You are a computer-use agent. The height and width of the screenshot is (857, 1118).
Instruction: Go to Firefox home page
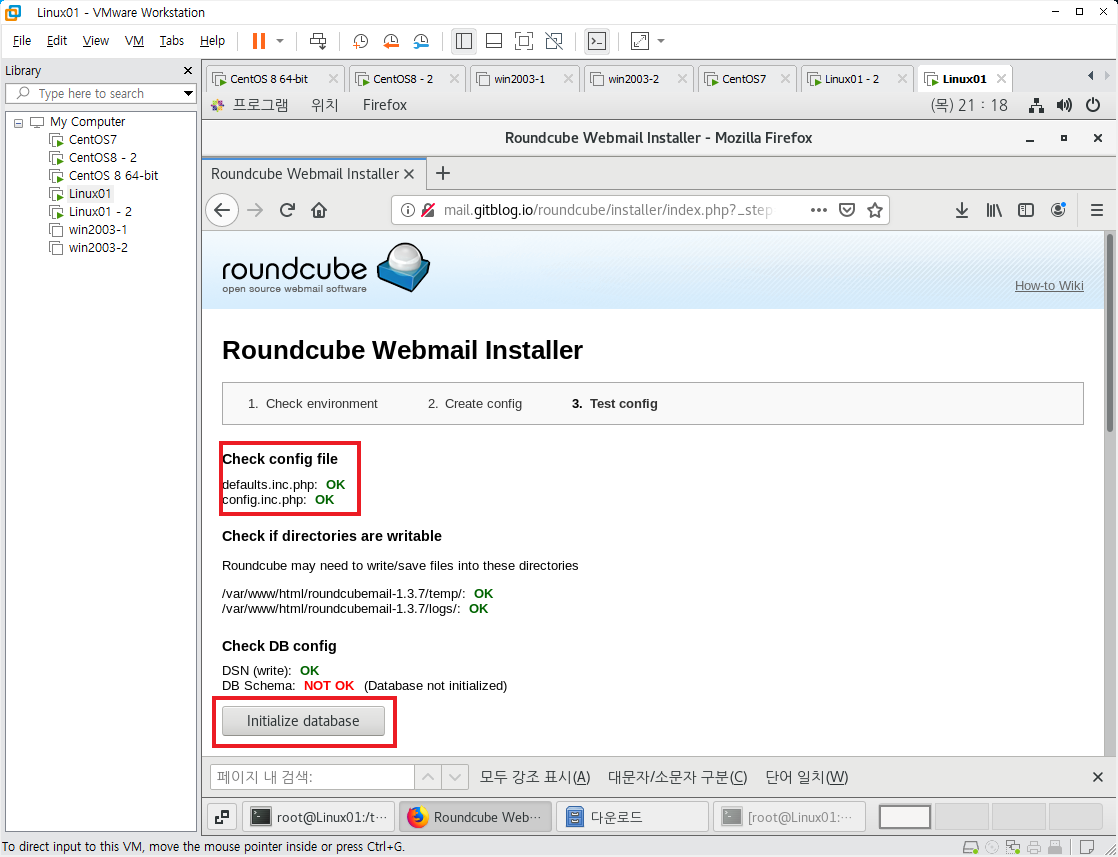point(319,210)
